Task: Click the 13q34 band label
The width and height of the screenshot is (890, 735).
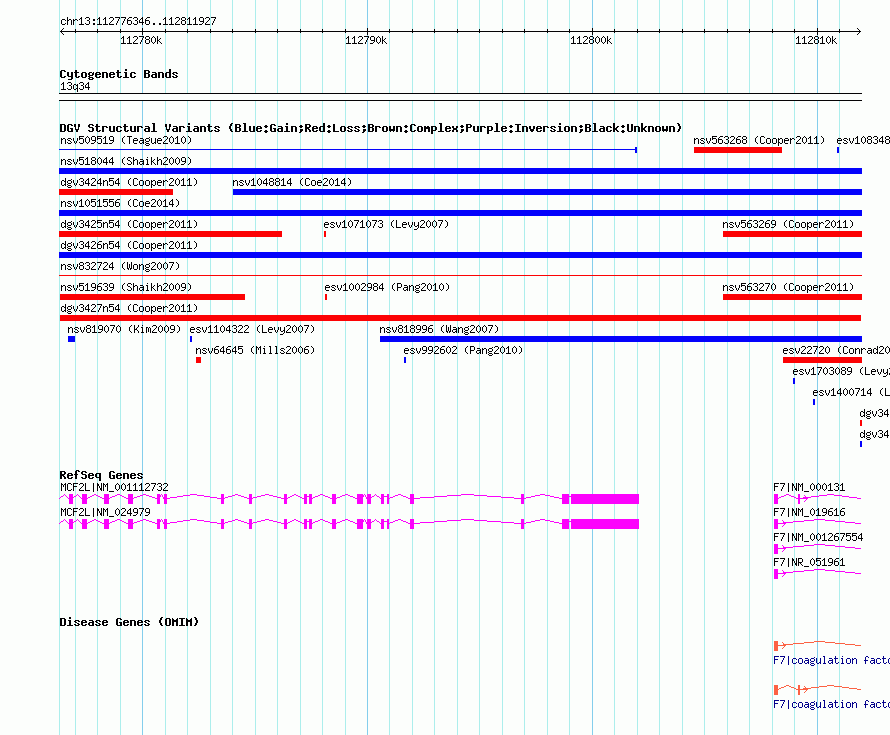Action: [75, 86]
